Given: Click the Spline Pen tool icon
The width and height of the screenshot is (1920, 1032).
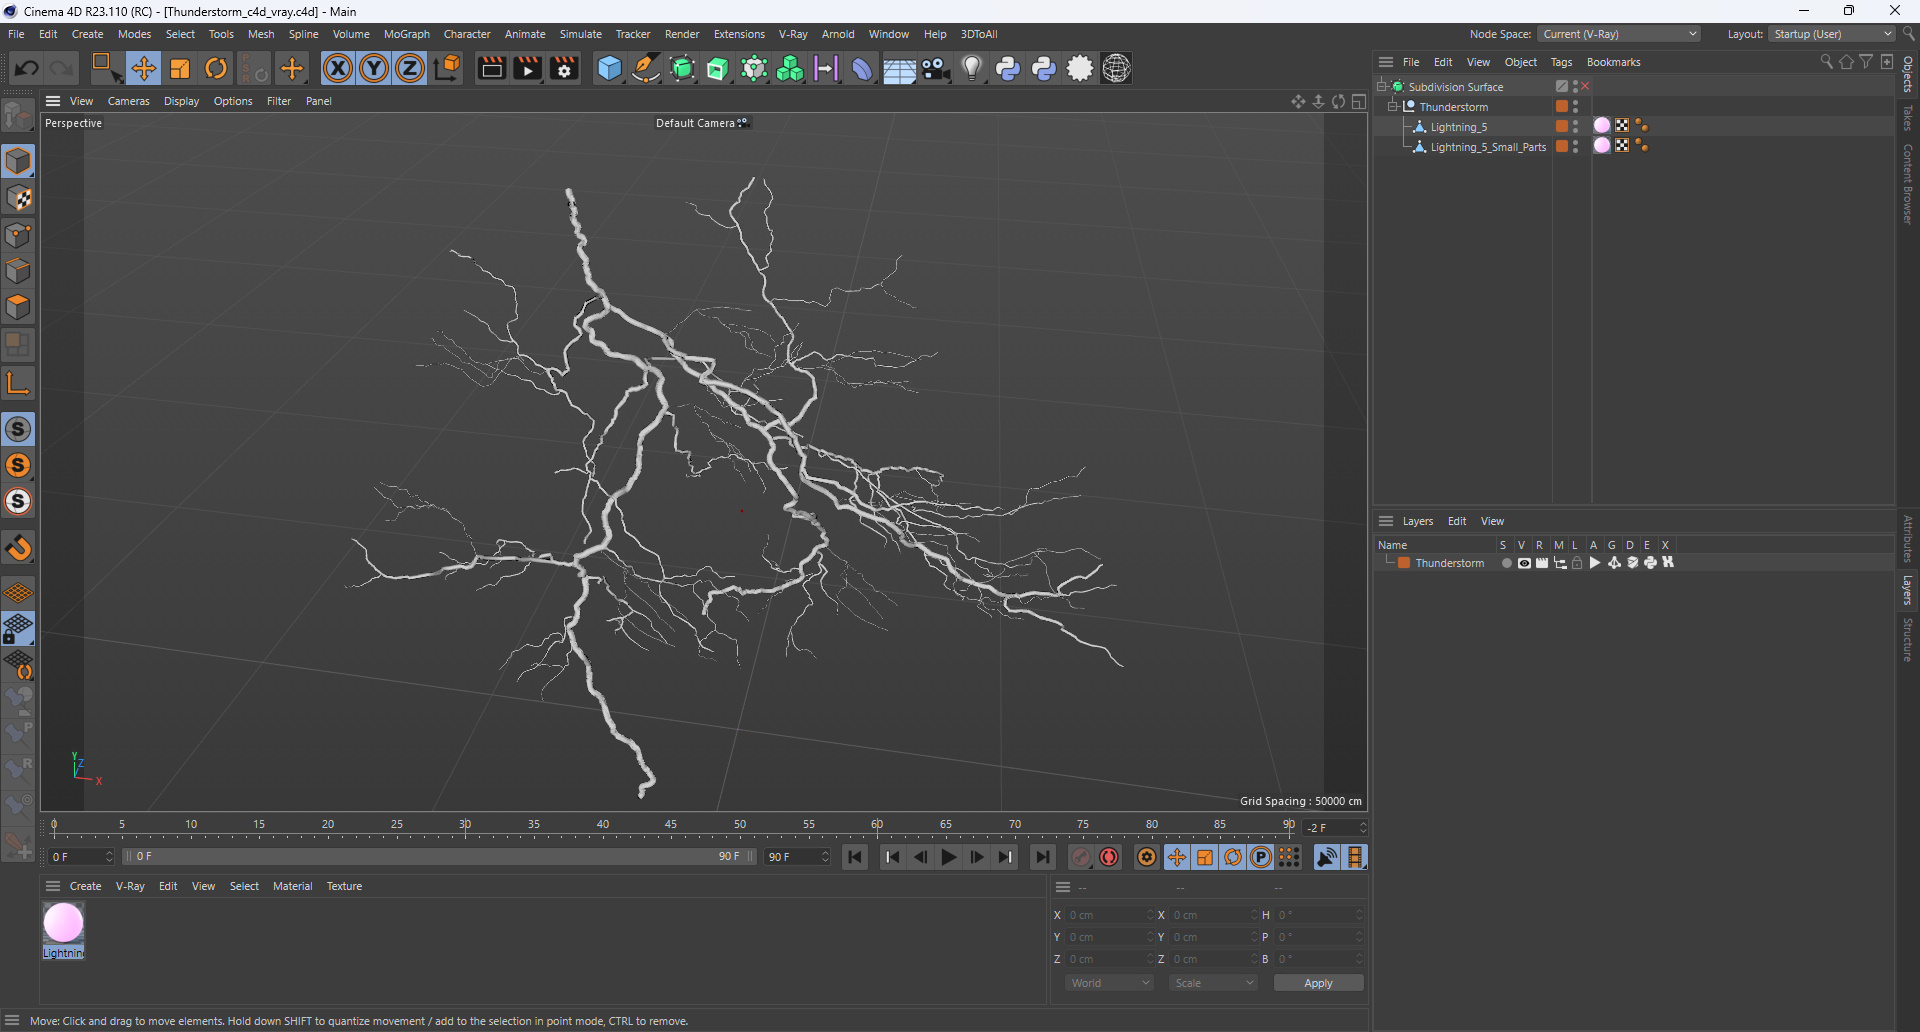Looking at the screenshot, I should click(x=646, y=68).
